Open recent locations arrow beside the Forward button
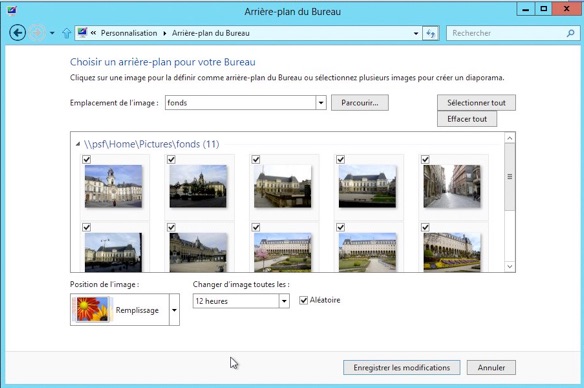 [x=52, y=33]
